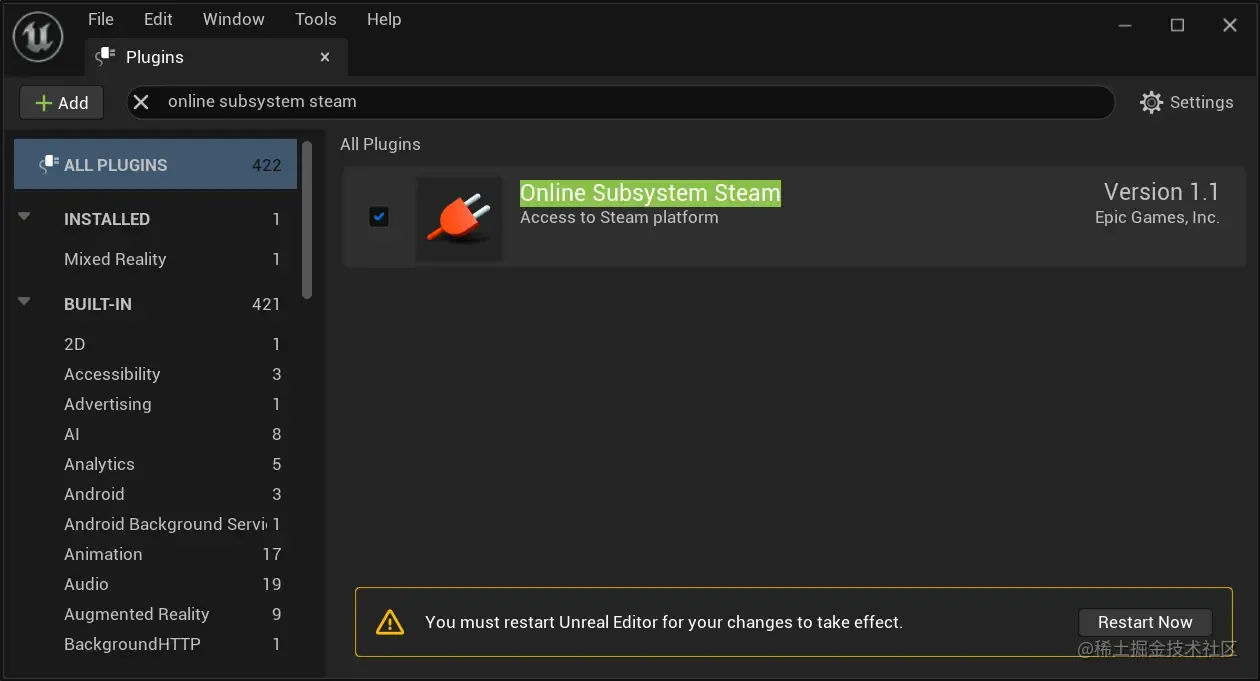This screenshot has height=681, width=1260.
Task: Close the Plugins tab
Action: click(325, 57)
